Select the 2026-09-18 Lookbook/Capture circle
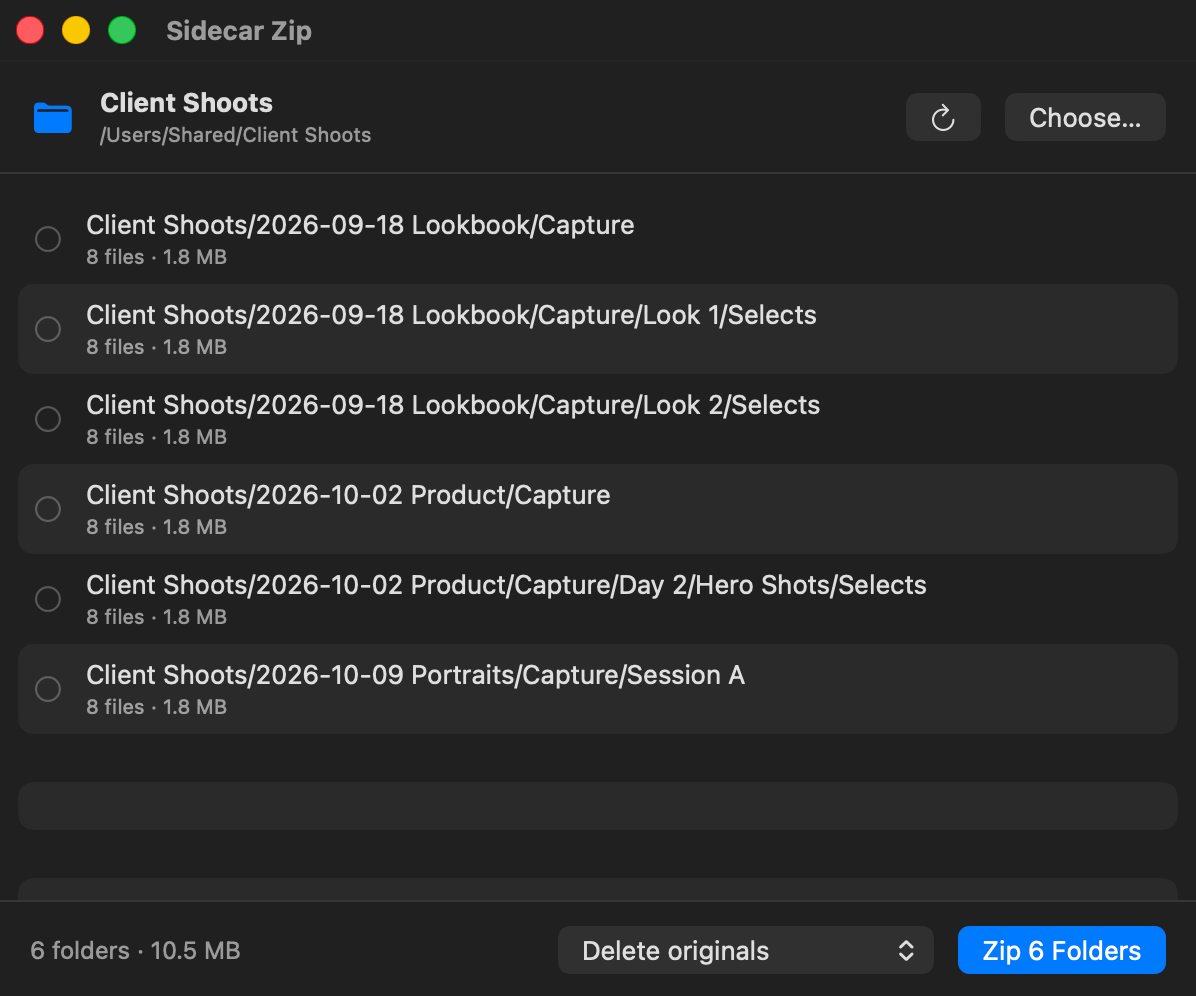1196x996 pixels. [48, 239]
